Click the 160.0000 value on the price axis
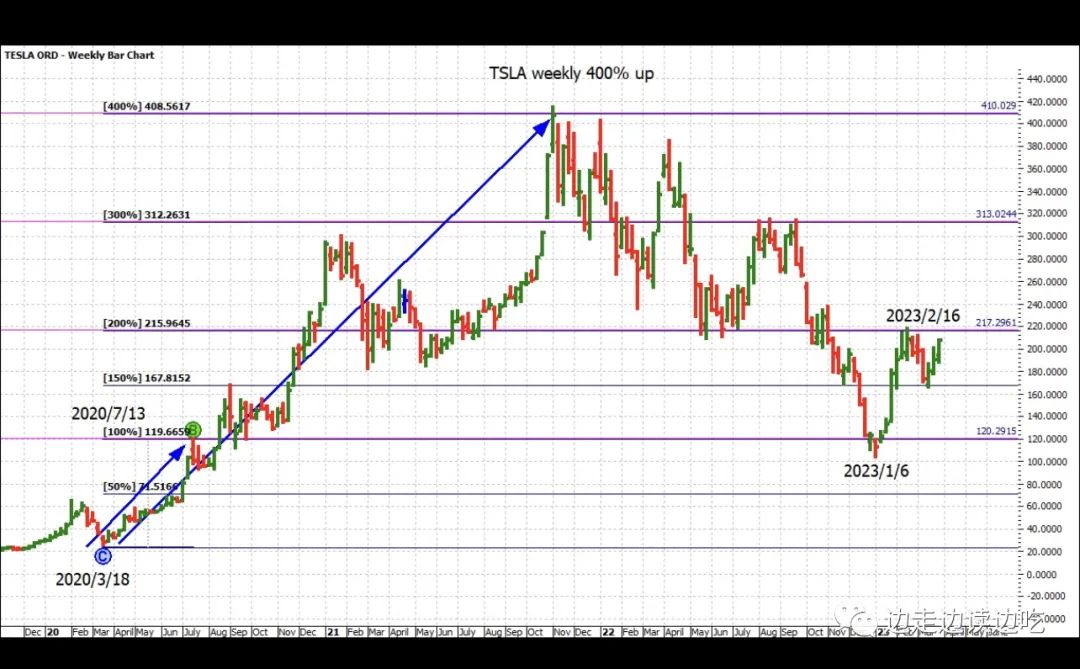This screenshot has width=1080, height=669. click(x=1047, y=395)
